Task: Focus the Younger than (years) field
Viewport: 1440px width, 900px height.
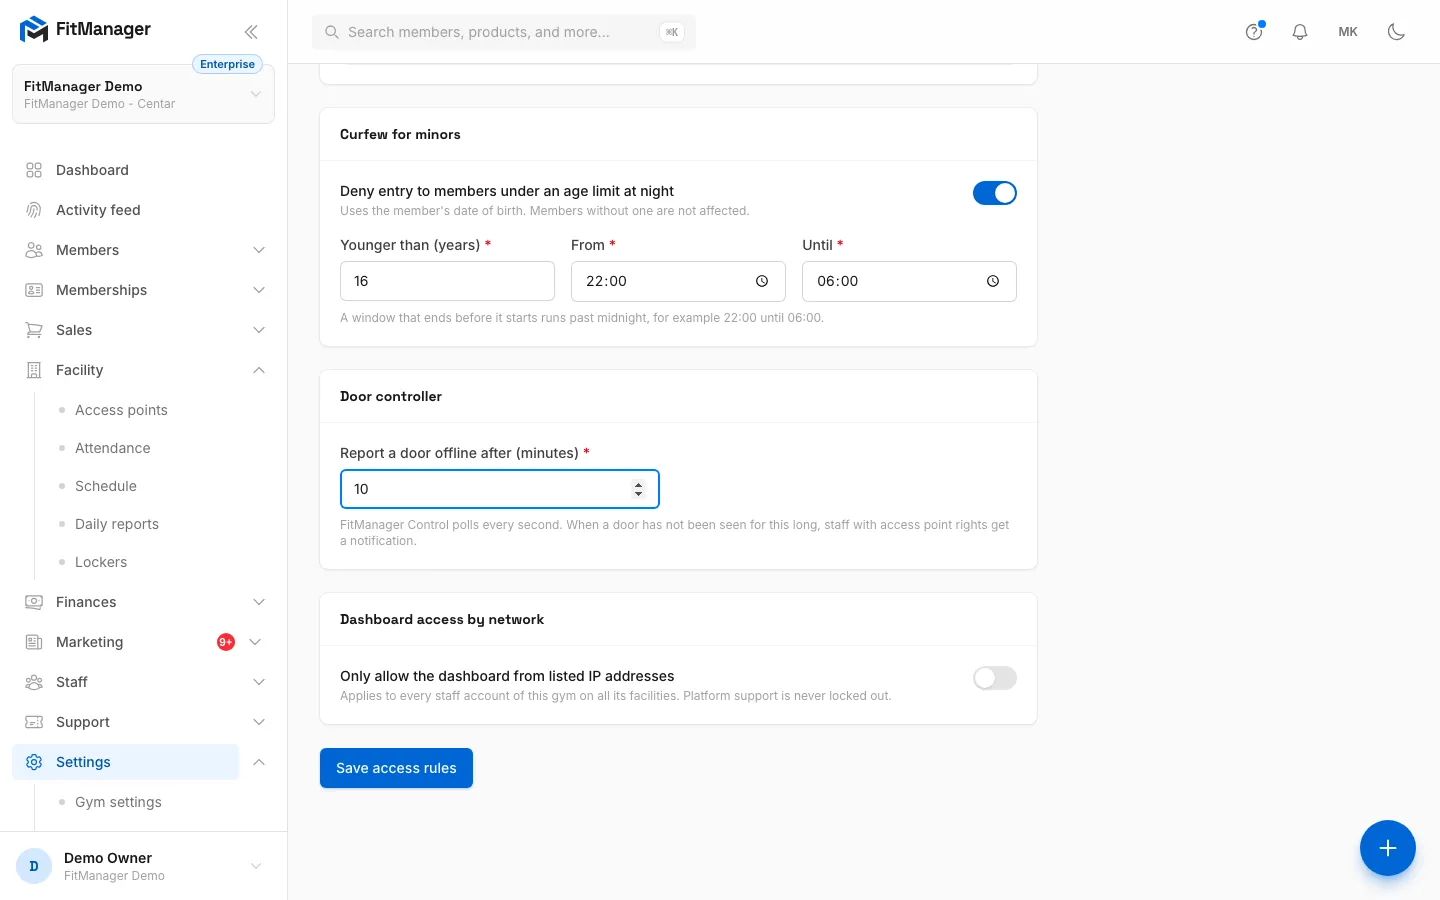Action: (447, 281)
